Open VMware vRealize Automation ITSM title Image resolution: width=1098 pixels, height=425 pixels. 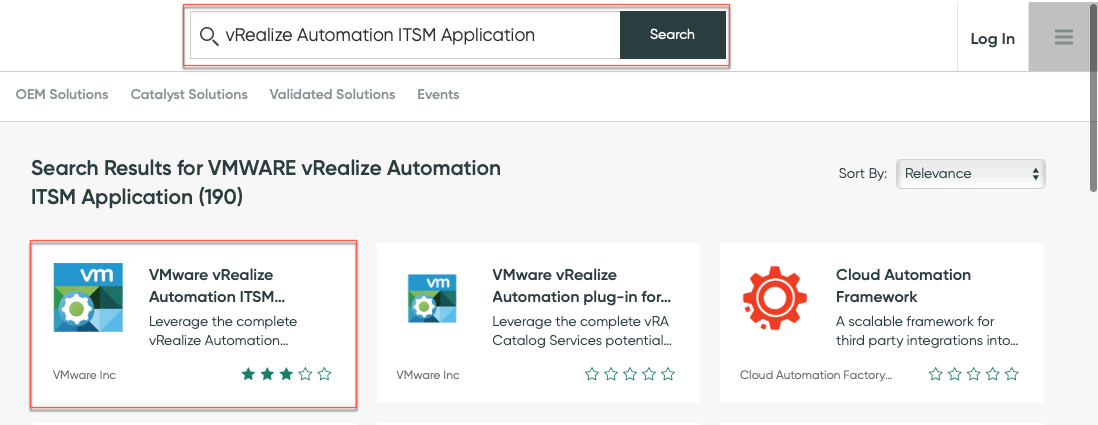(211, 285)
